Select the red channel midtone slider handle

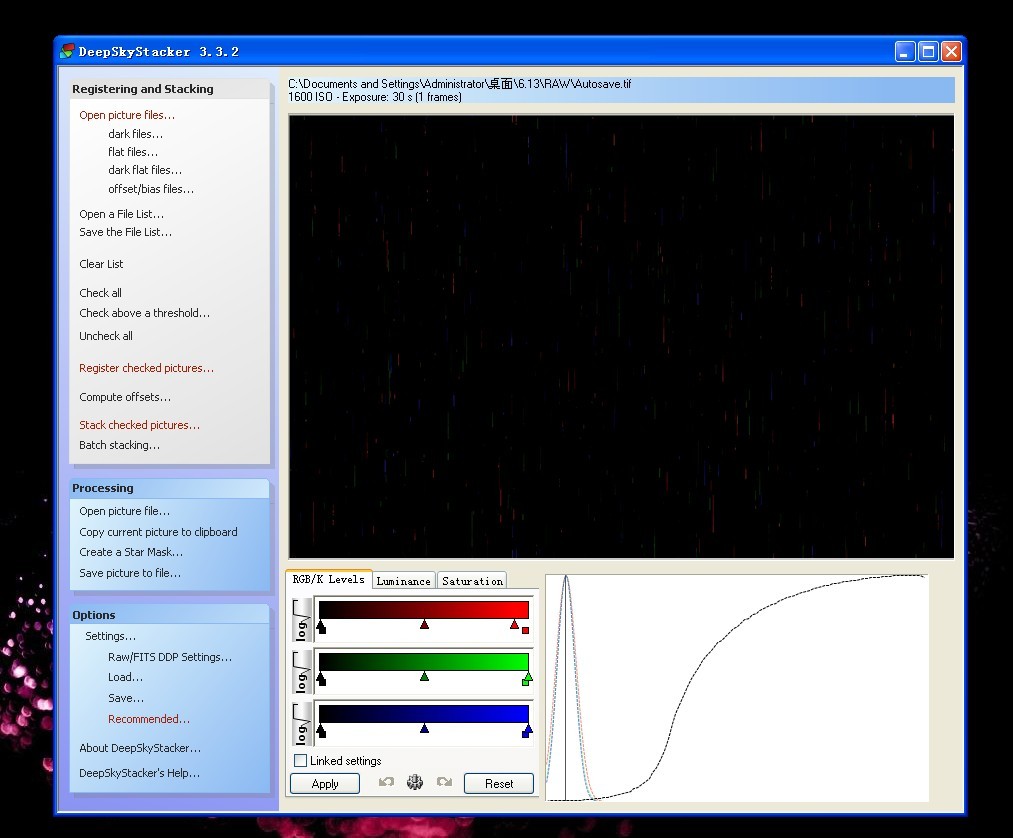click(424, 624)
